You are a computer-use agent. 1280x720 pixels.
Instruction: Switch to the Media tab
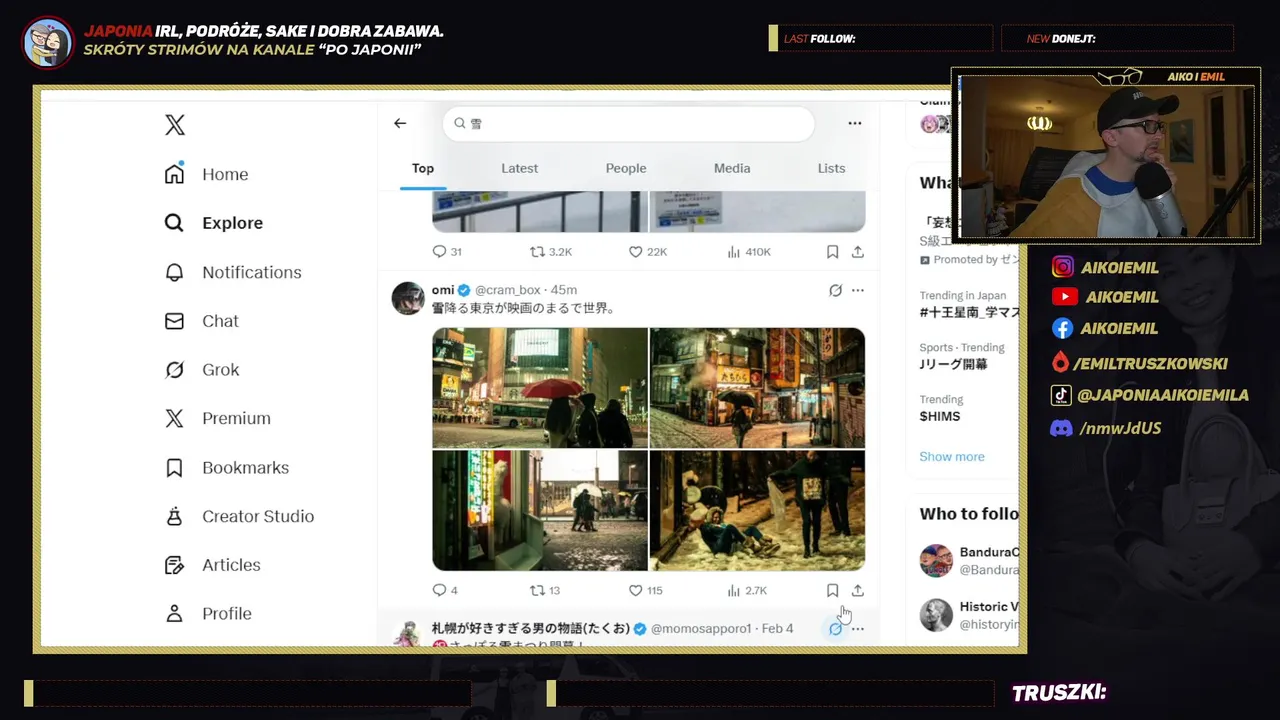[x=732, y=168]
